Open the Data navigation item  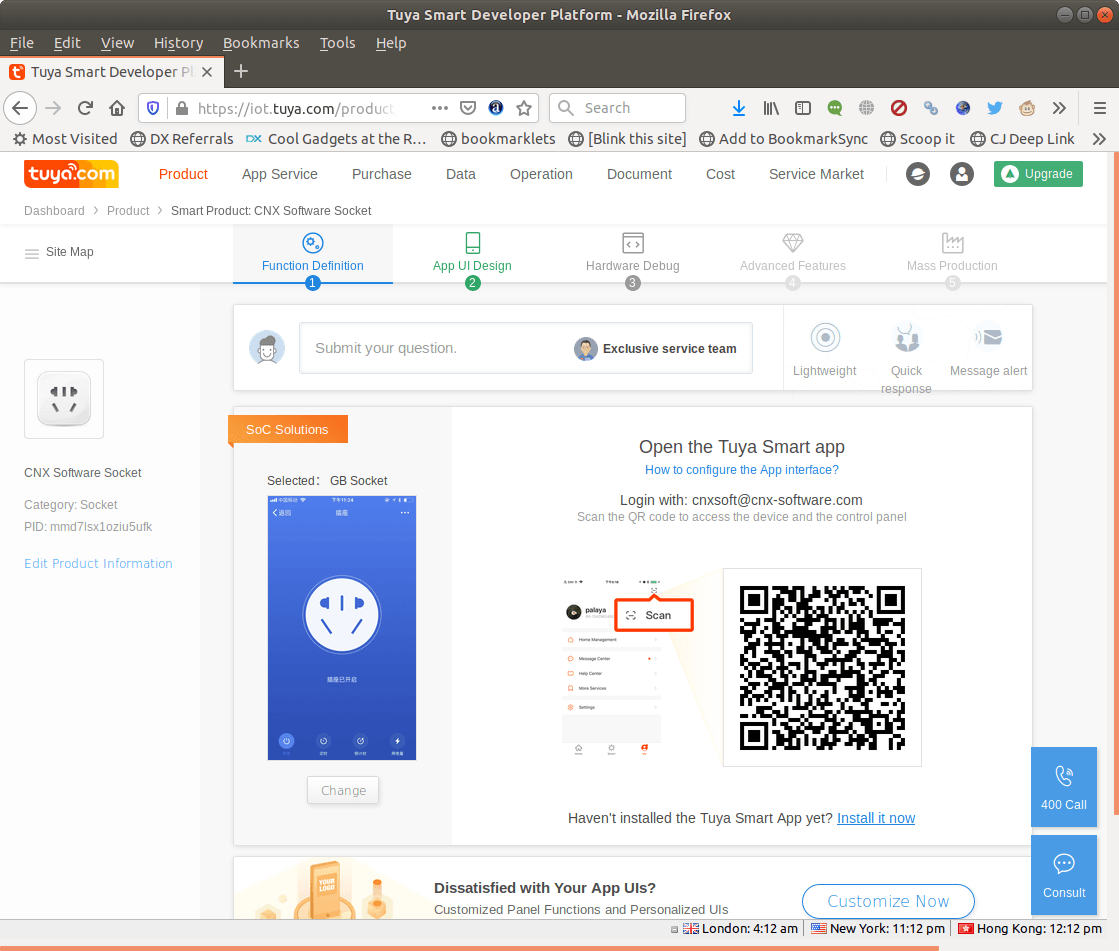coord(461,174)
